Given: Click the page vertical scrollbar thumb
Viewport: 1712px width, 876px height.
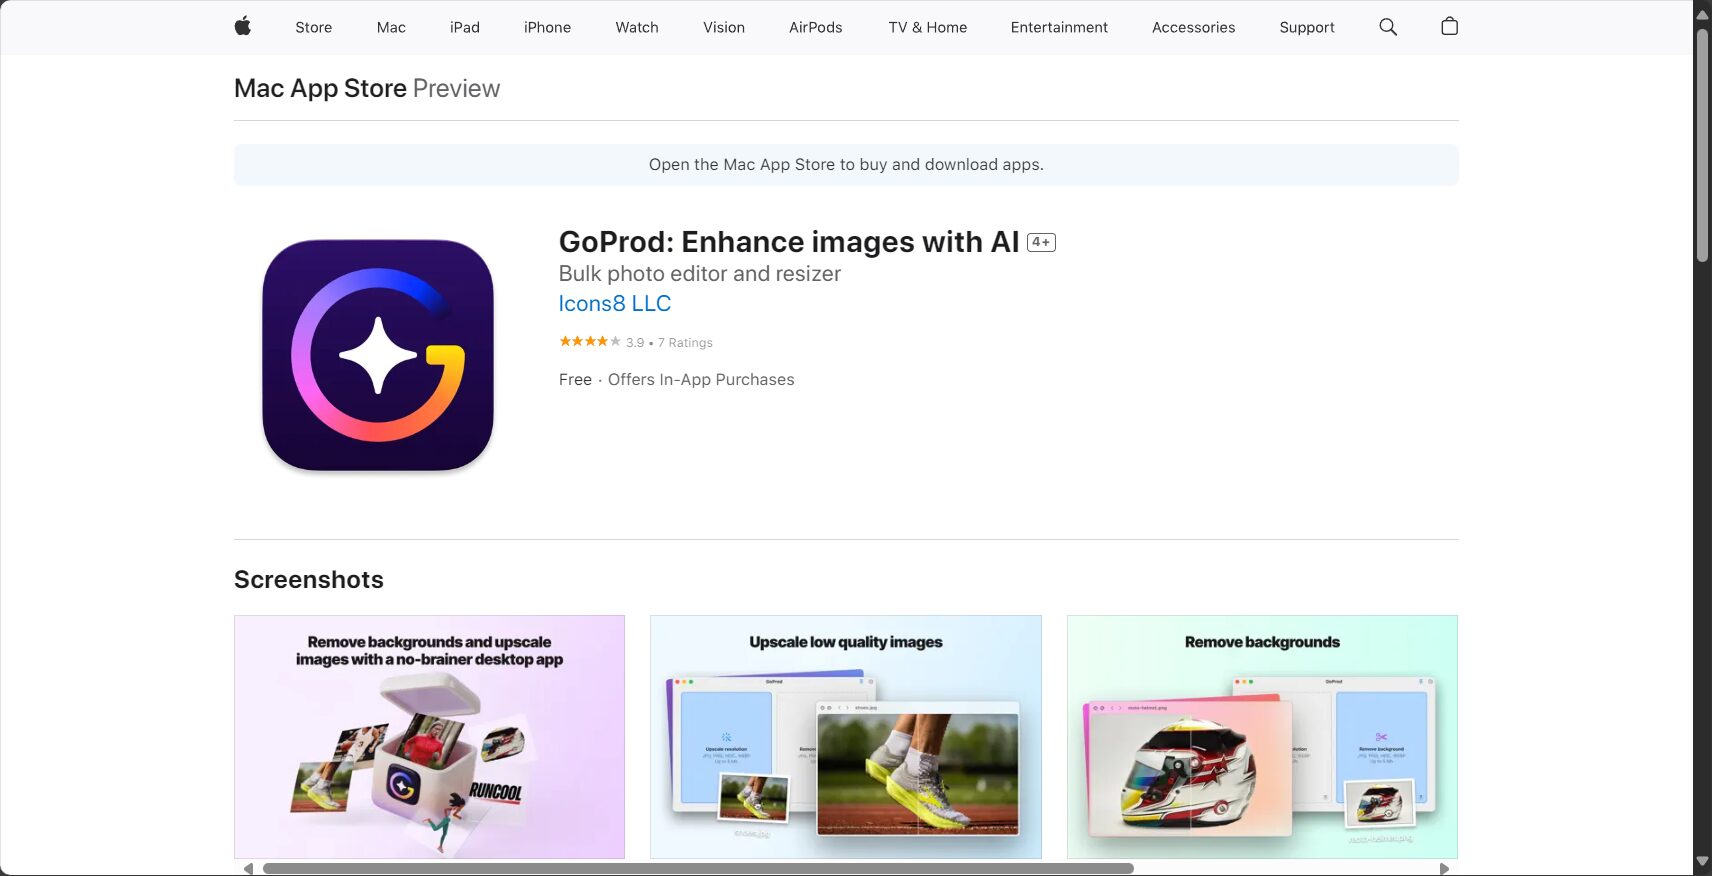Looking at the screenshot, I should coord(1702,145).
